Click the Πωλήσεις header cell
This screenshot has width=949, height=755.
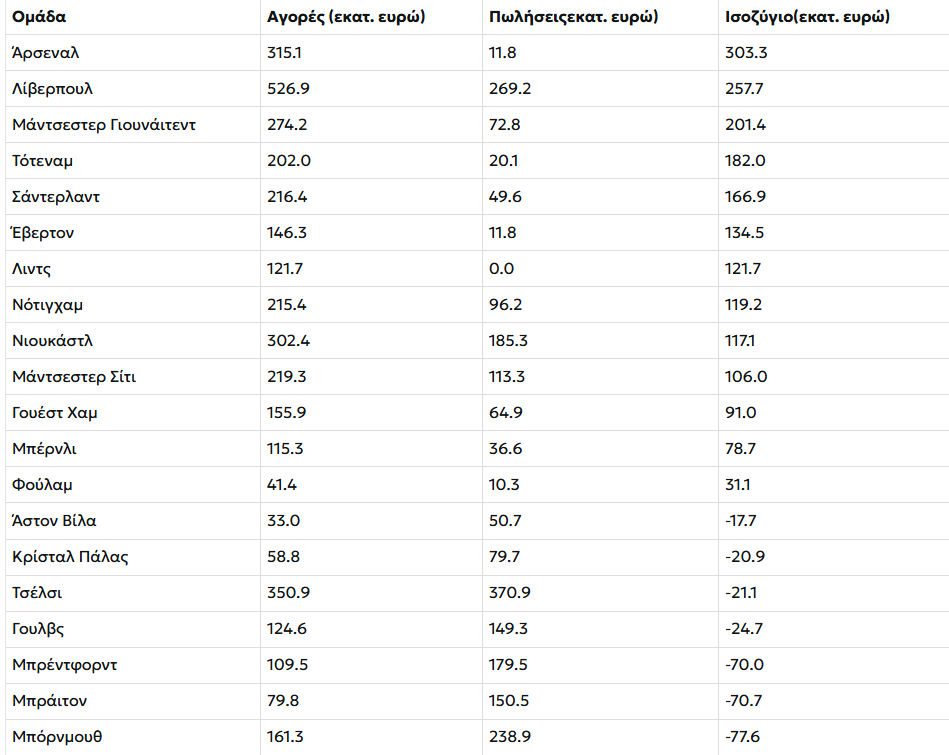[x=573, y=17]
